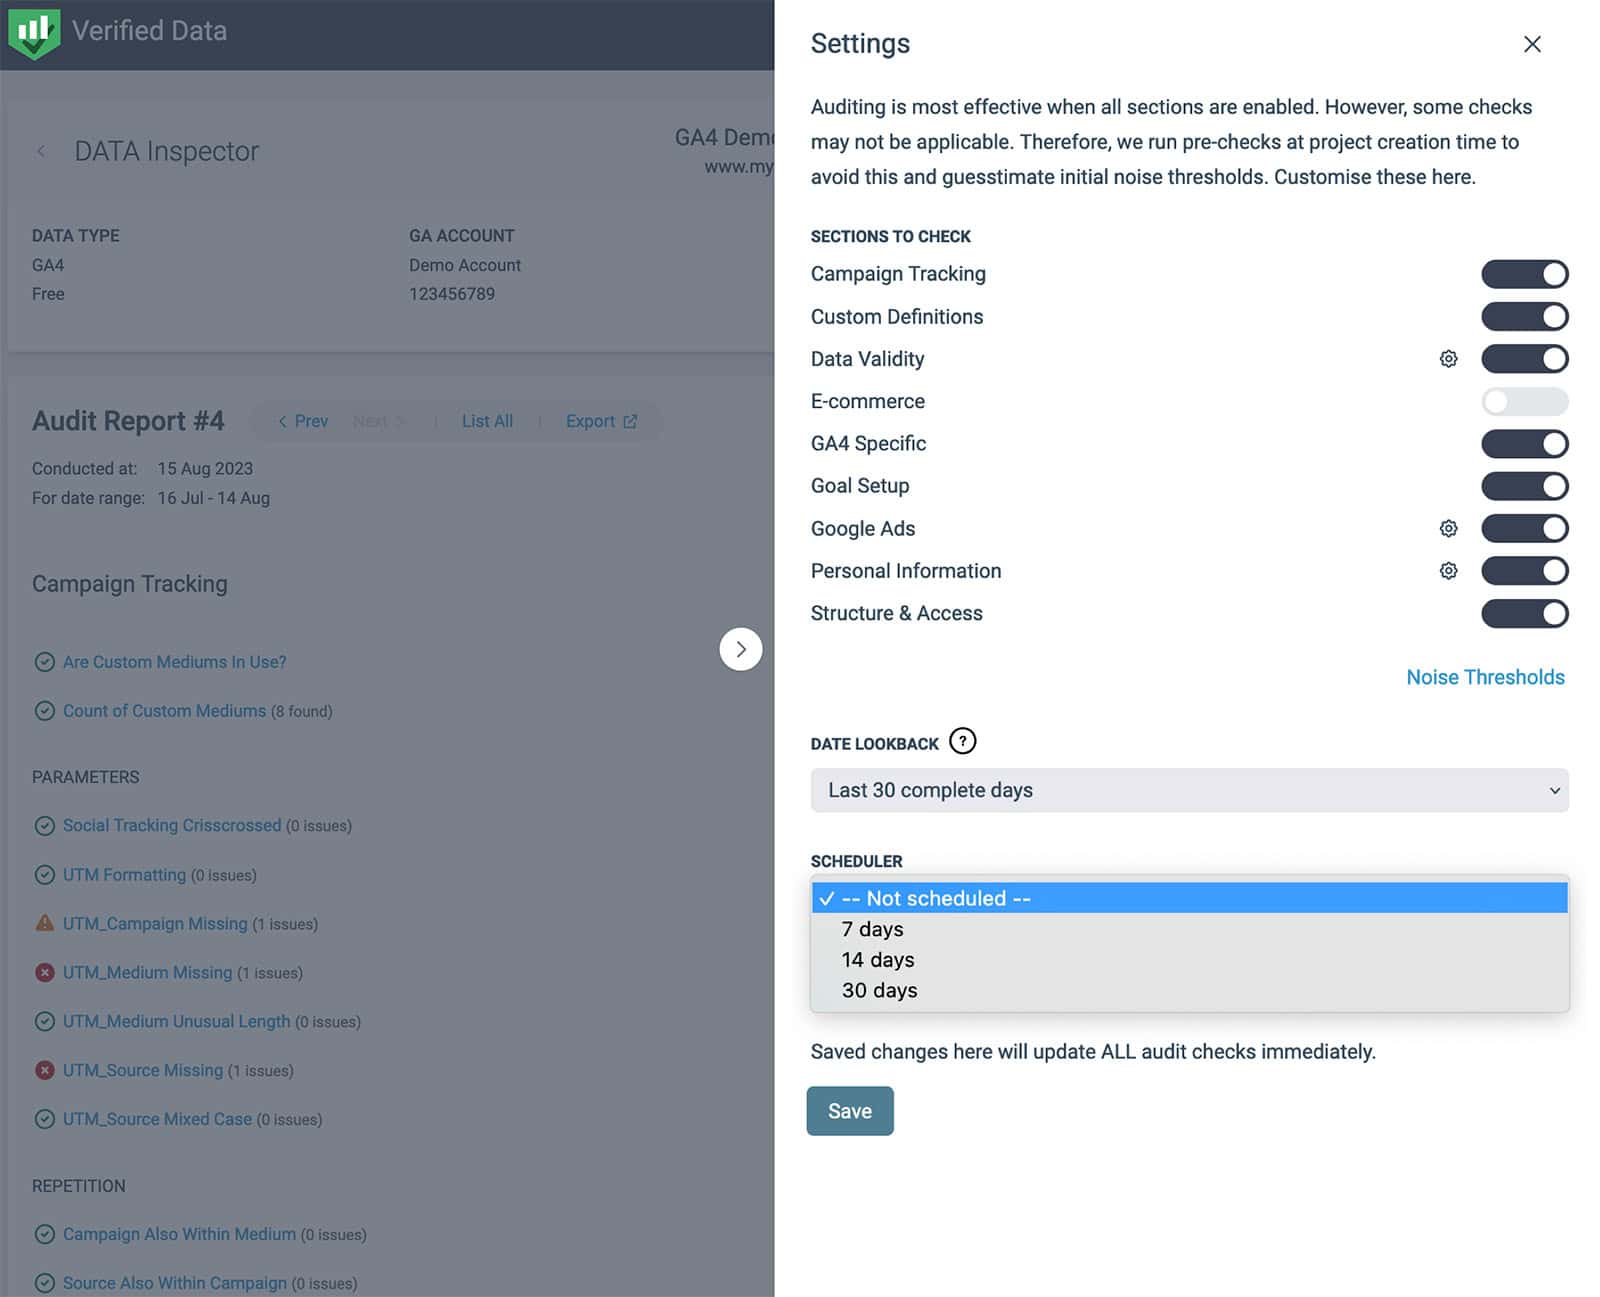The height and width of the screenshot is (1297, 1600).
Task: Toggle Data Validity section off
Action: pyautogui.click(x=1524, y=359)
